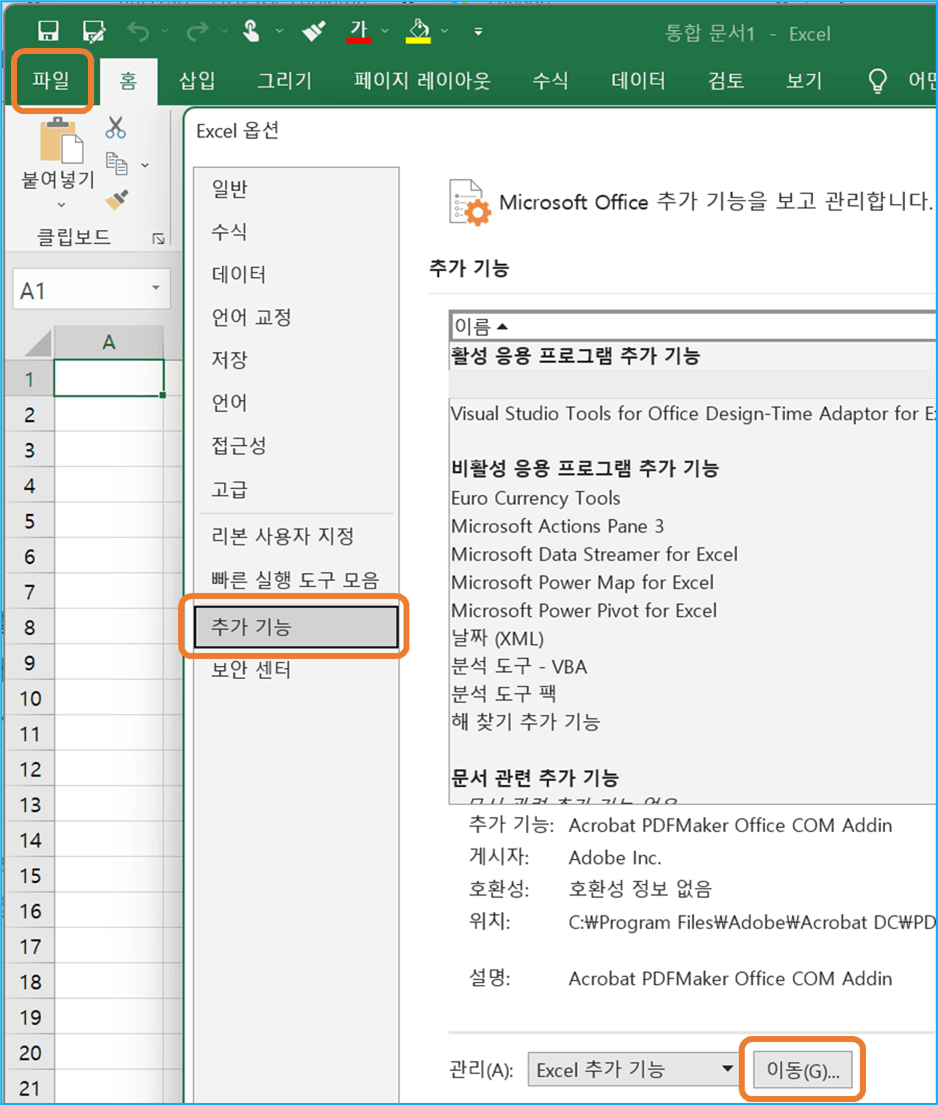Select 접근성 category
938x1105 pixels.
tap(296, 445)
